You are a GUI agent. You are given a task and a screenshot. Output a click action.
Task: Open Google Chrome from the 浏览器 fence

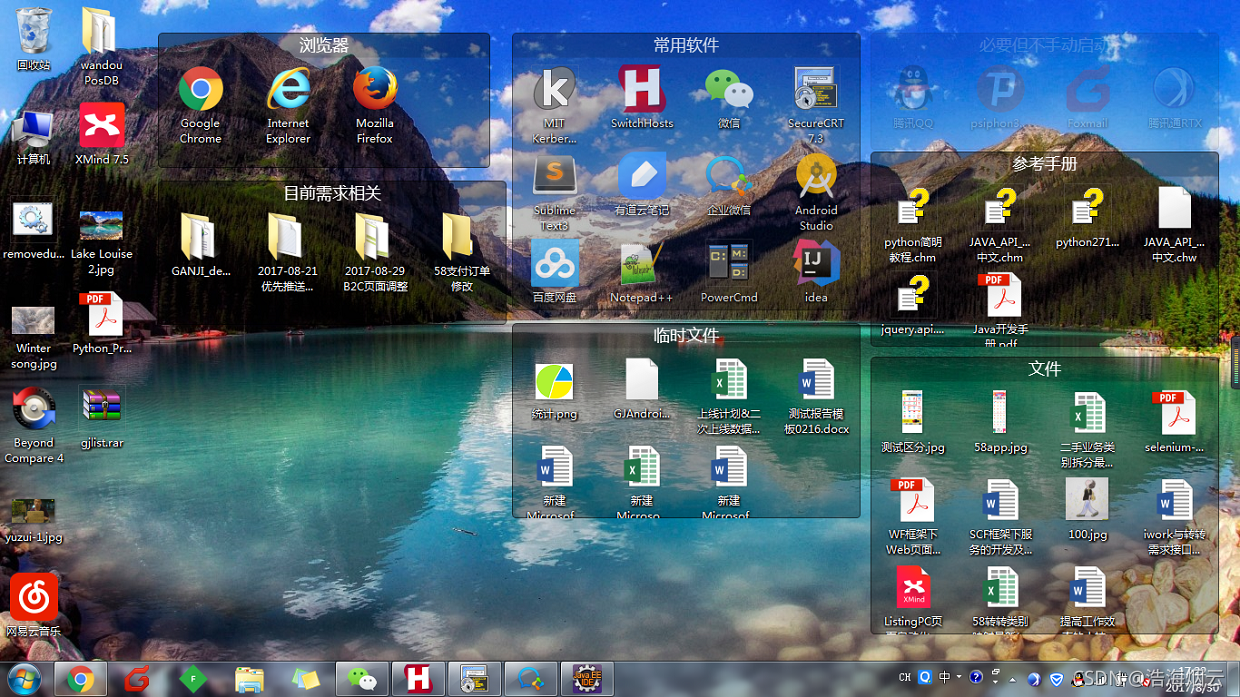tap(200, 90)
